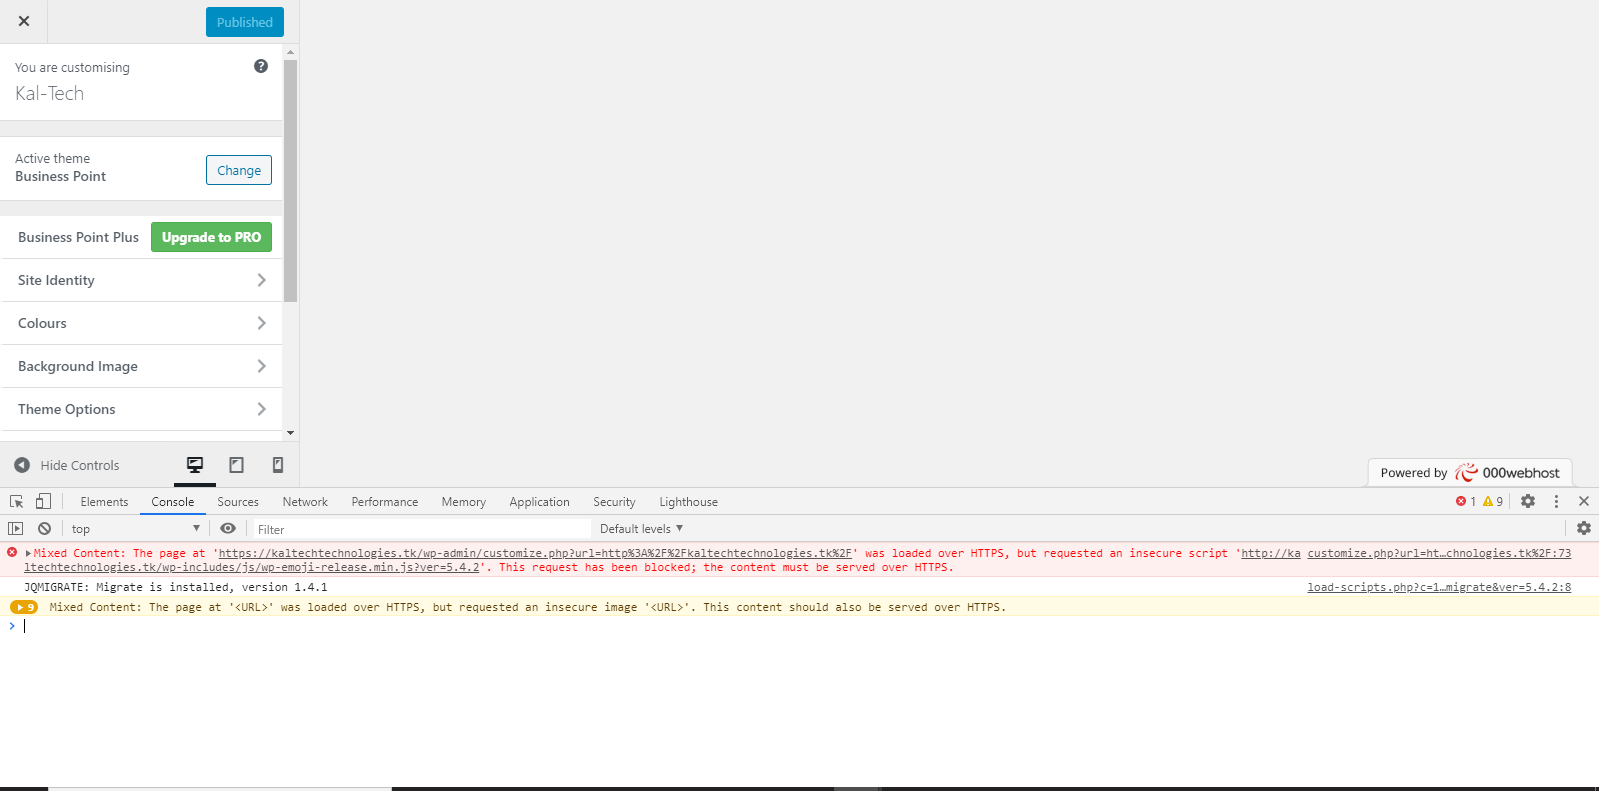Switch preview to tablet device icon

point(237,465)
